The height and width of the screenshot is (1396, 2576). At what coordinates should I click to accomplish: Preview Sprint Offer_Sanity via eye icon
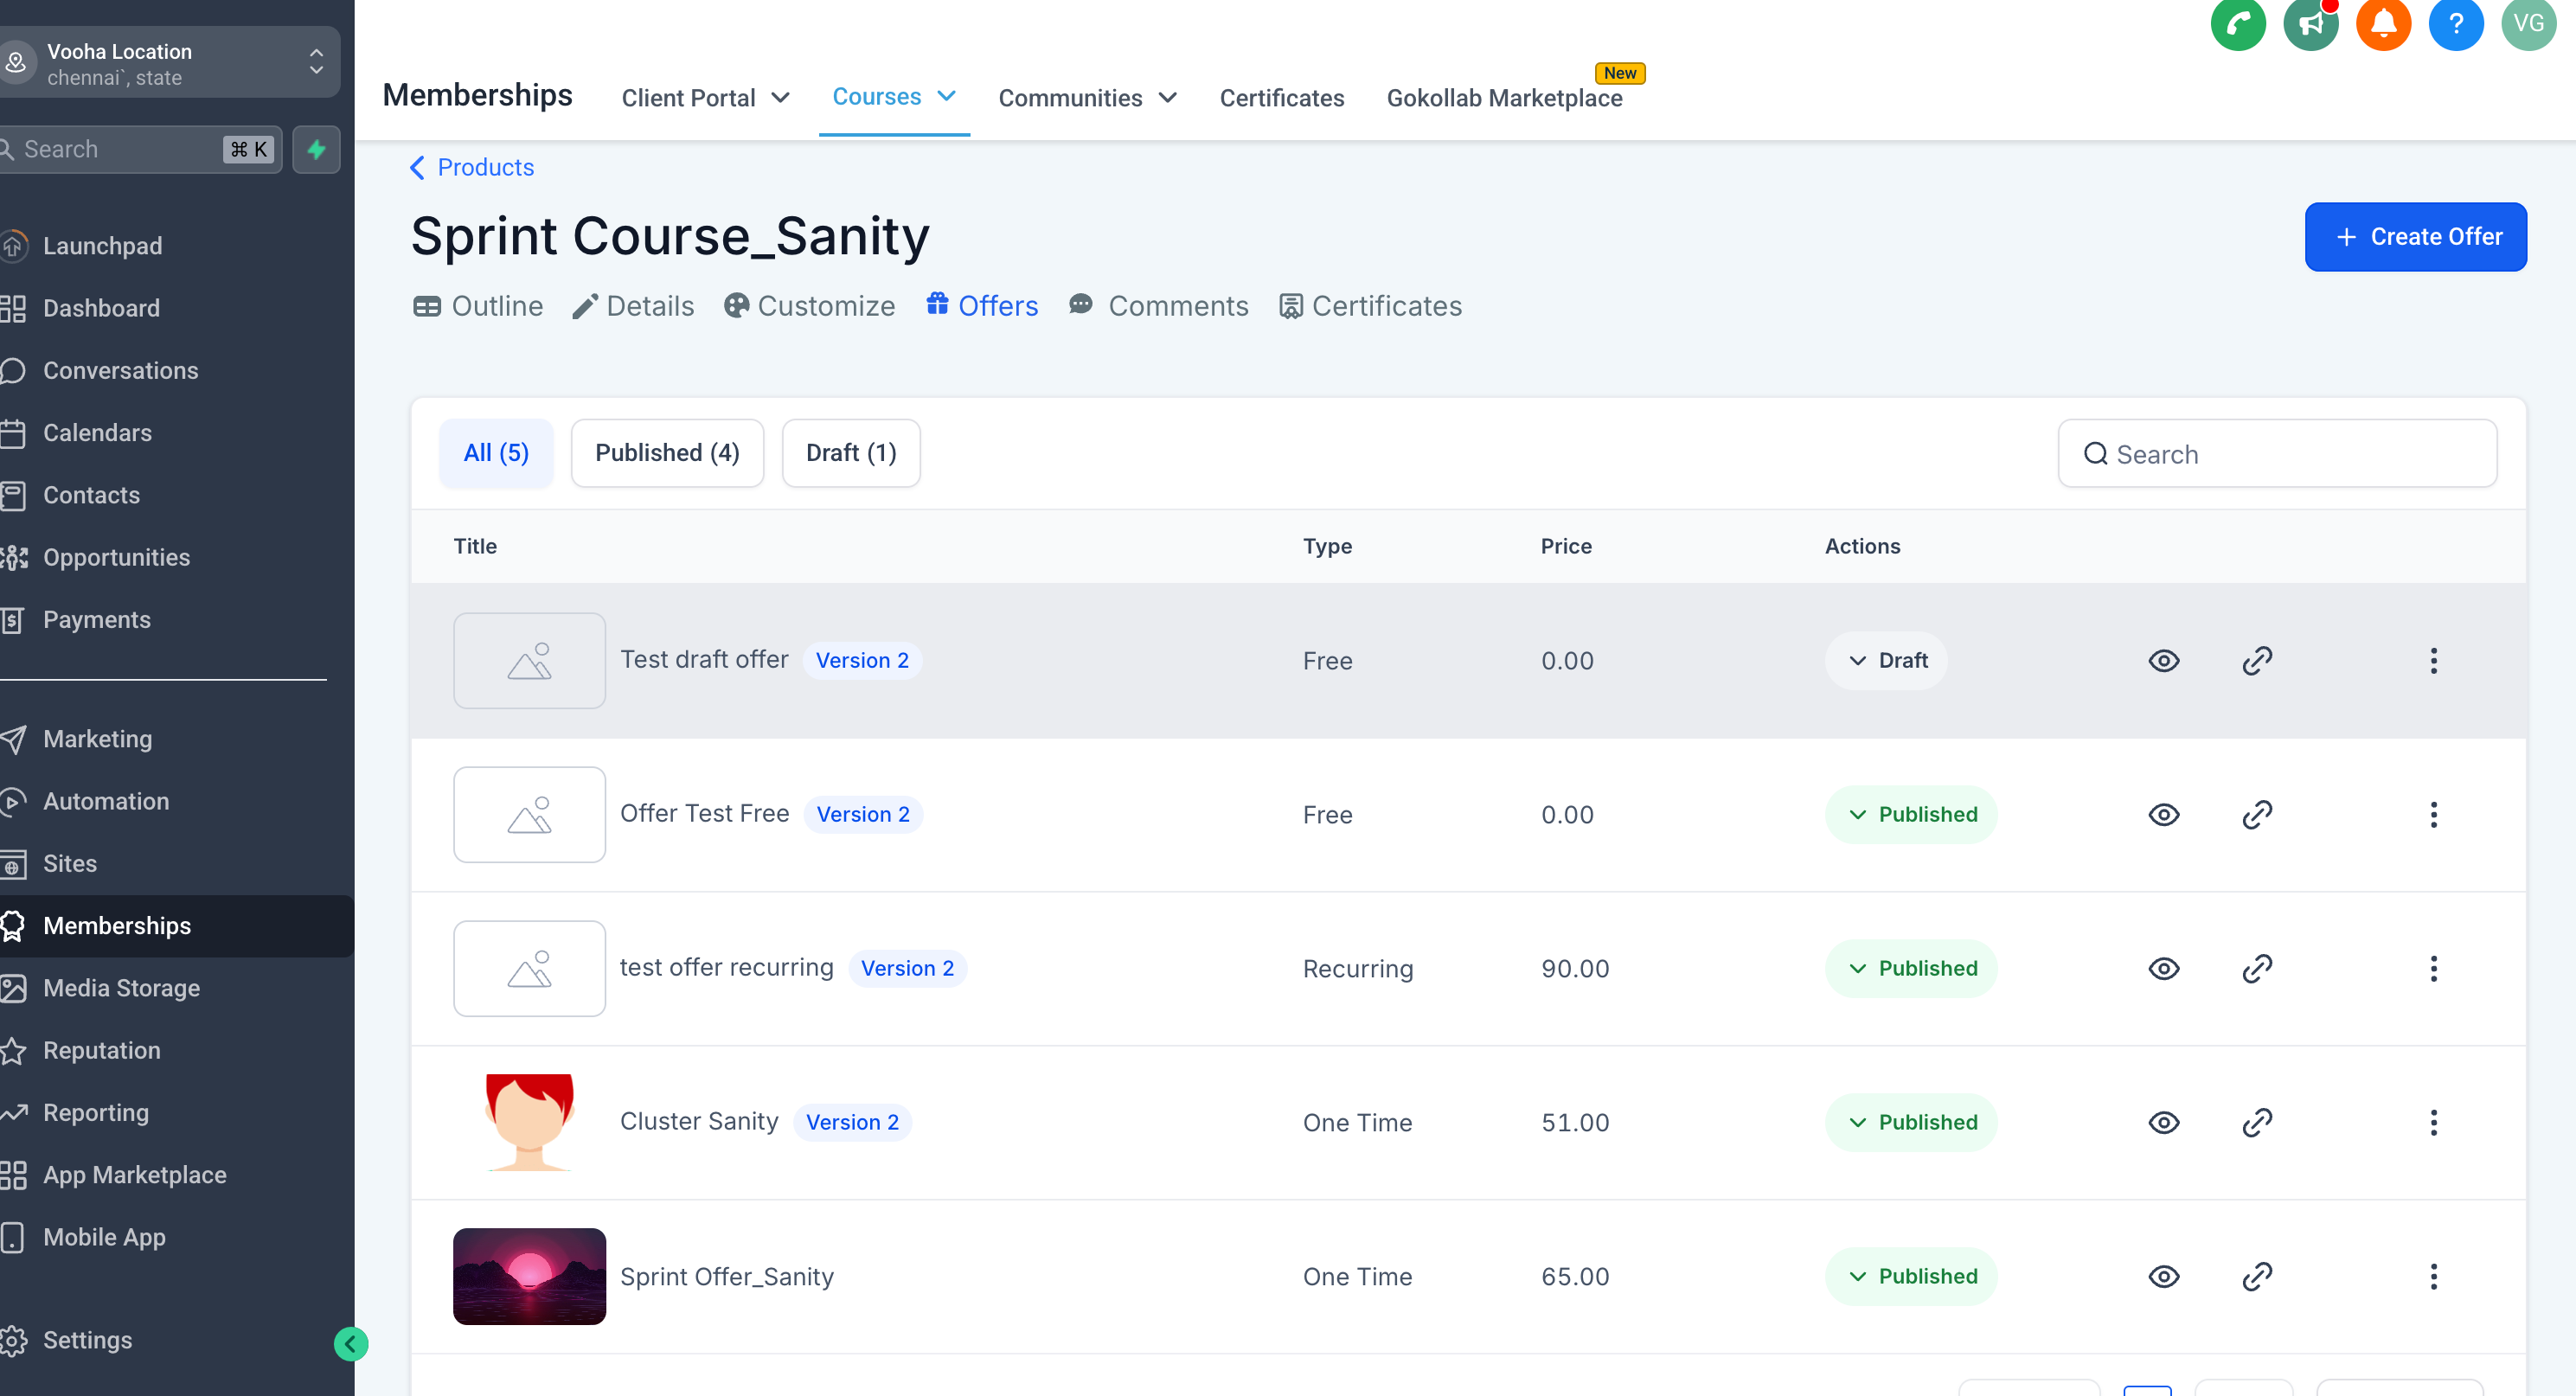point(2163,1276)
